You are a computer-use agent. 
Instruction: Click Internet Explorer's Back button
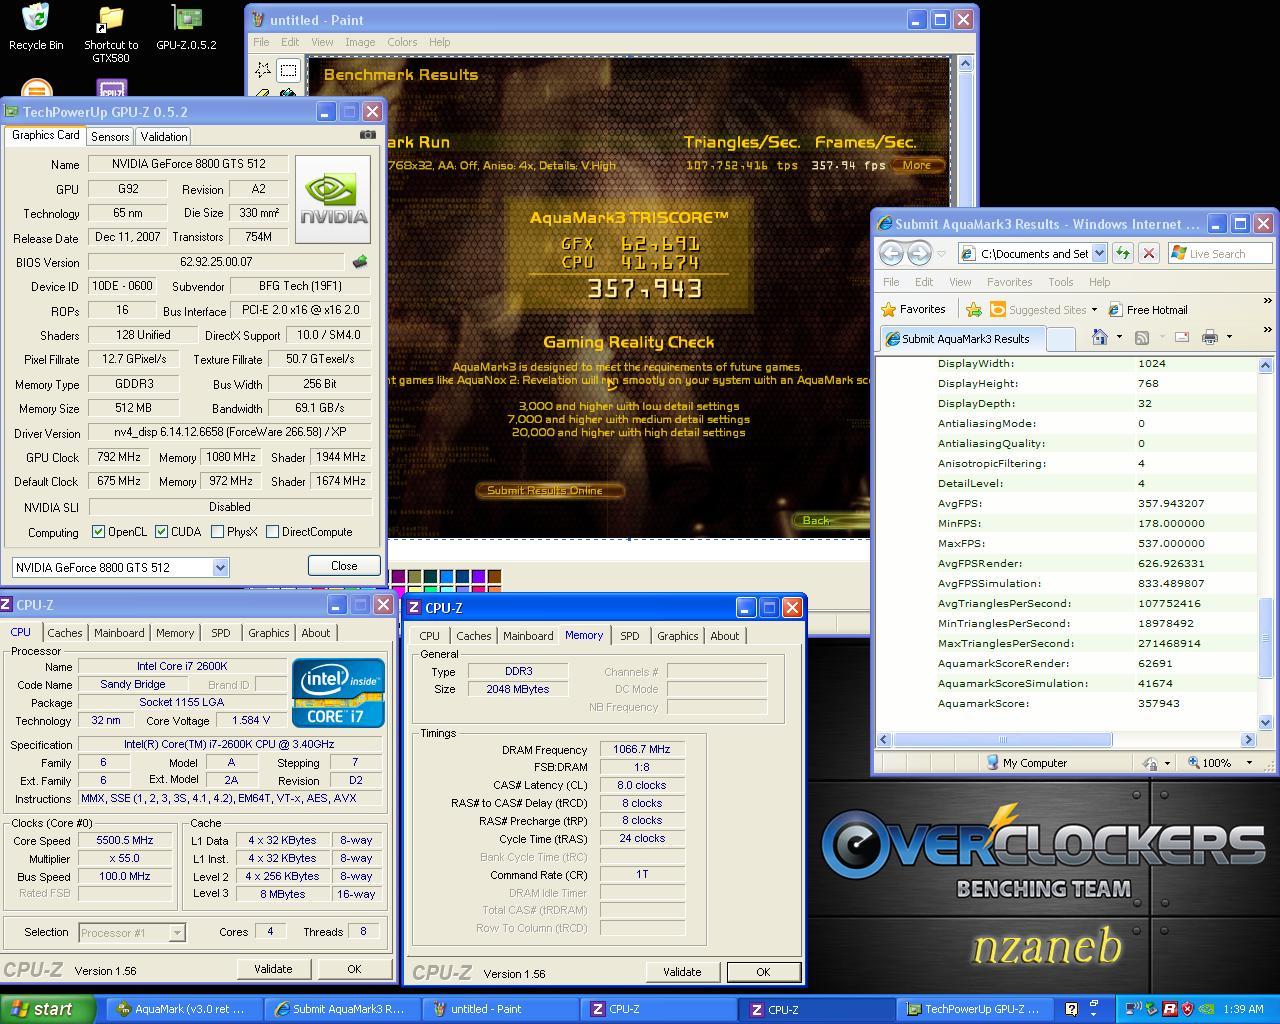(891, 253)
